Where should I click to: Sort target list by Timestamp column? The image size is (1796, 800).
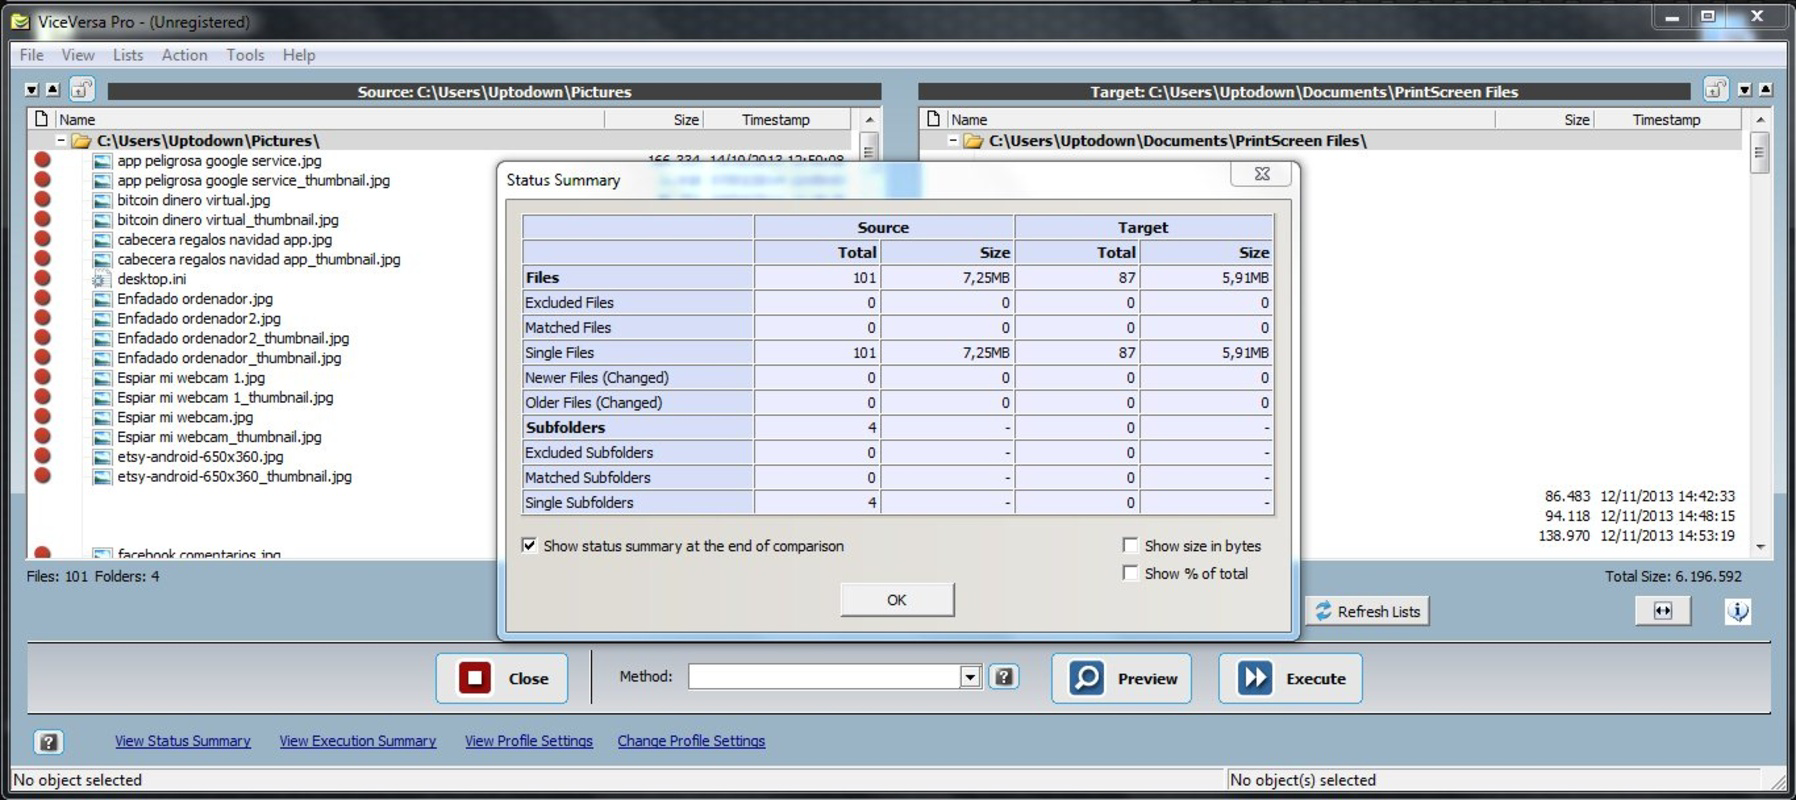point(1667,119)
